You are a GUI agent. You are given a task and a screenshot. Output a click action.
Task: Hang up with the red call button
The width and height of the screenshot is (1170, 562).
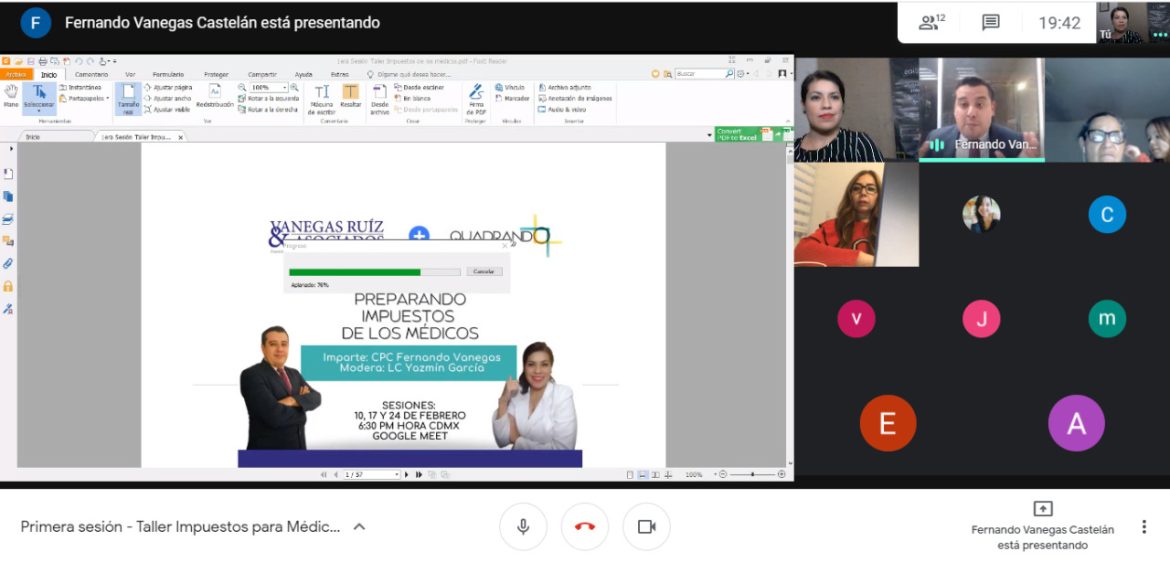[x=585, y=527]
